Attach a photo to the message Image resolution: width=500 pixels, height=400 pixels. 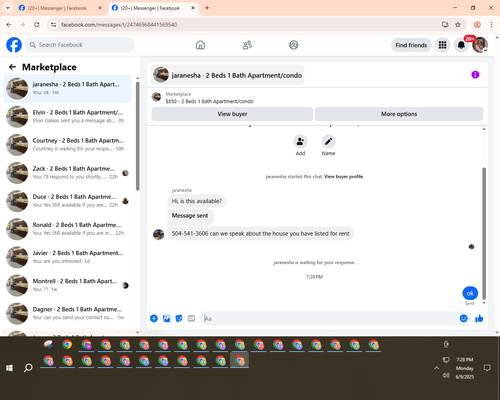(166, 318)
